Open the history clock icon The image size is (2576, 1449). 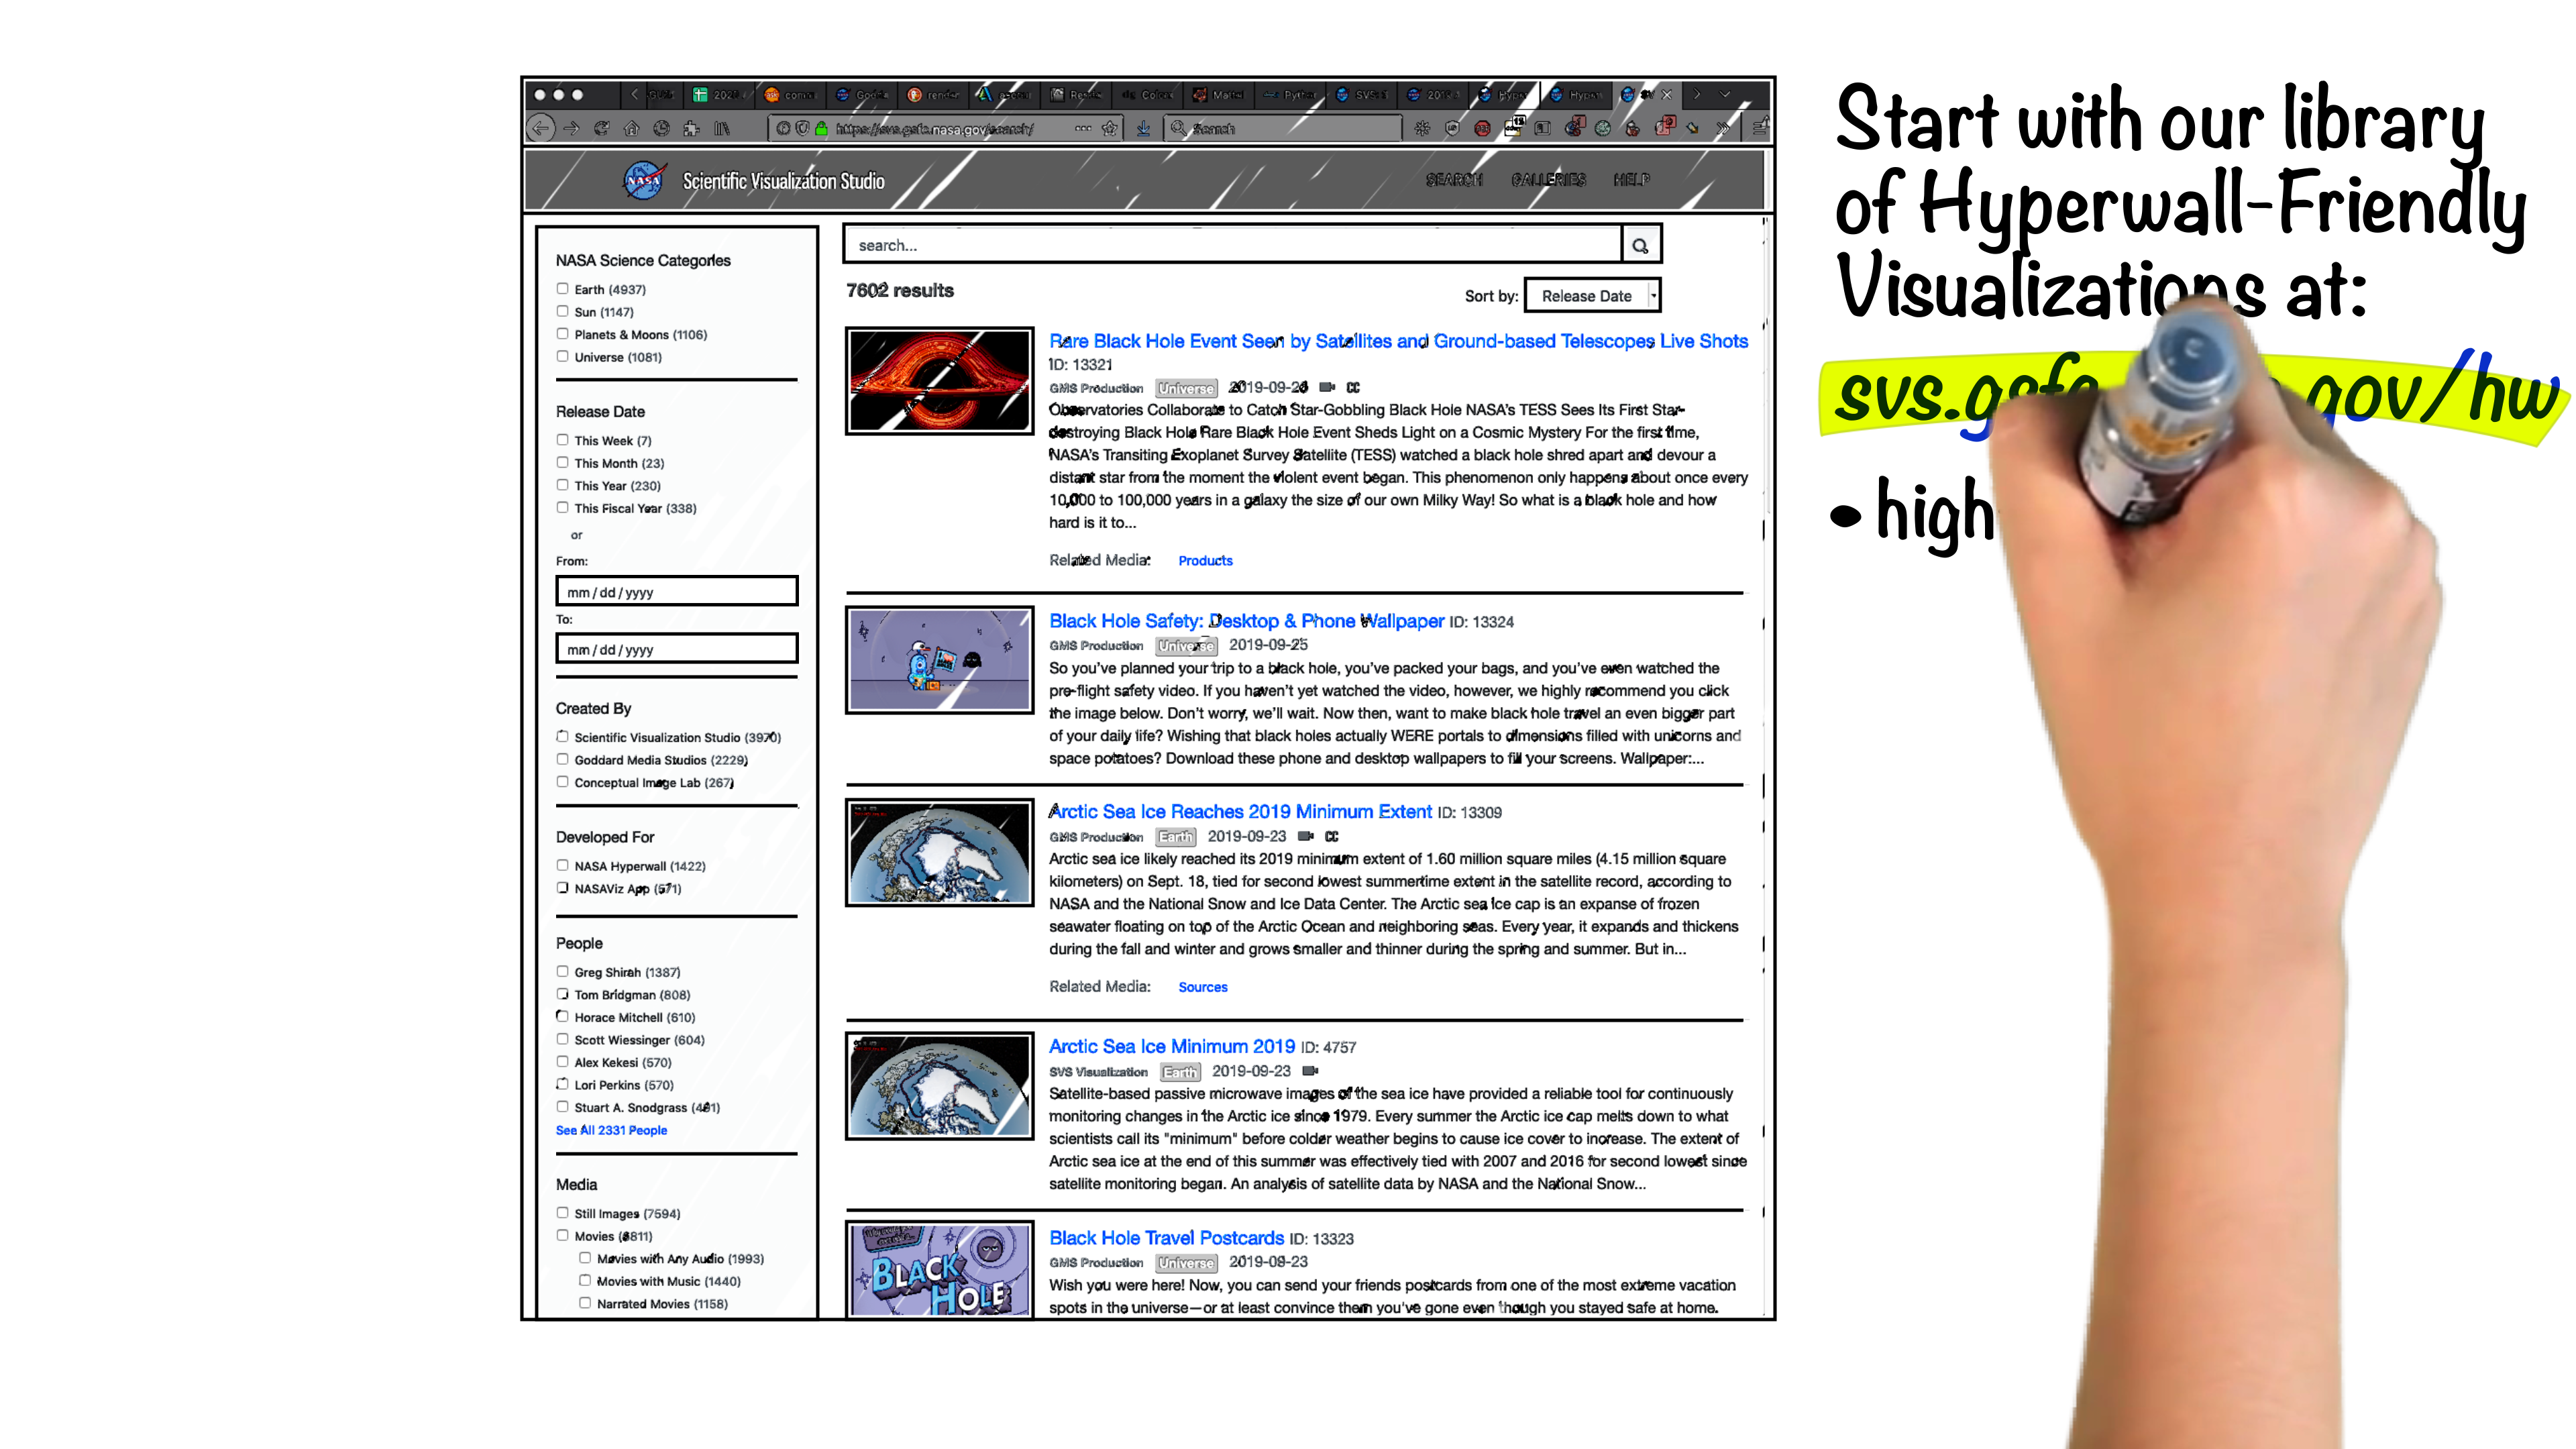click(661, 128)
